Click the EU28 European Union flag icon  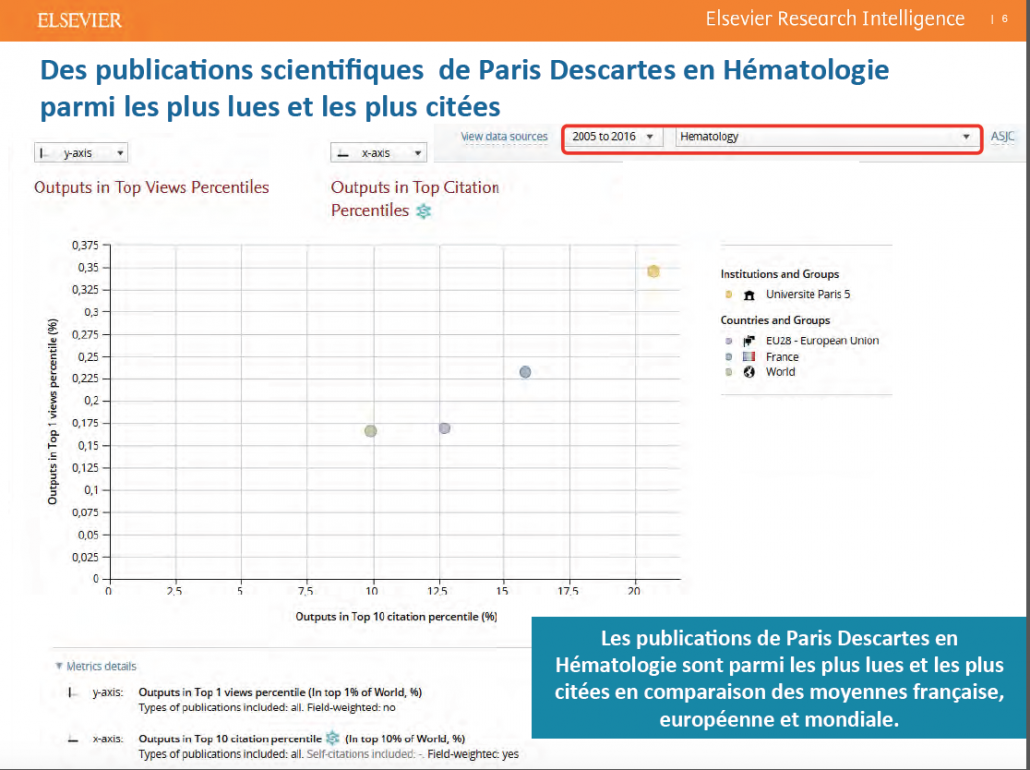(749, 341)
